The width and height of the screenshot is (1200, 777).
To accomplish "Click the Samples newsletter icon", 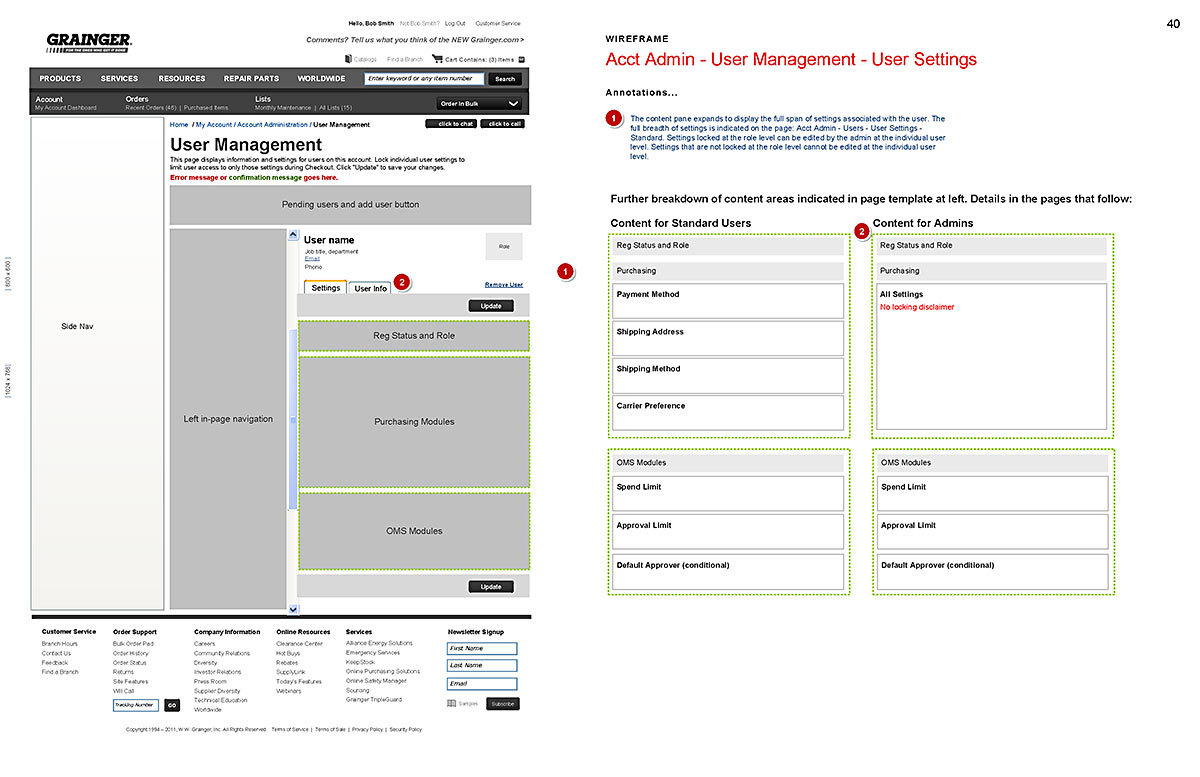I will click(x=452, y=704).
